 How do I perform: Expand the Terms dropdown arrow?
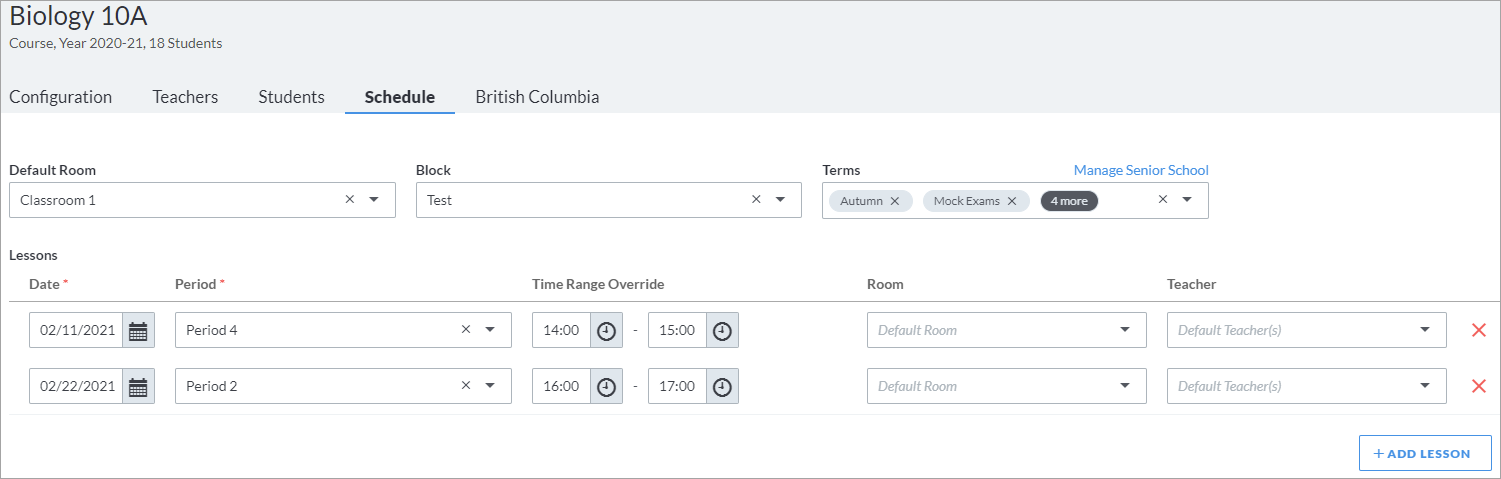pyautogui.click(x=1187, y=200)
